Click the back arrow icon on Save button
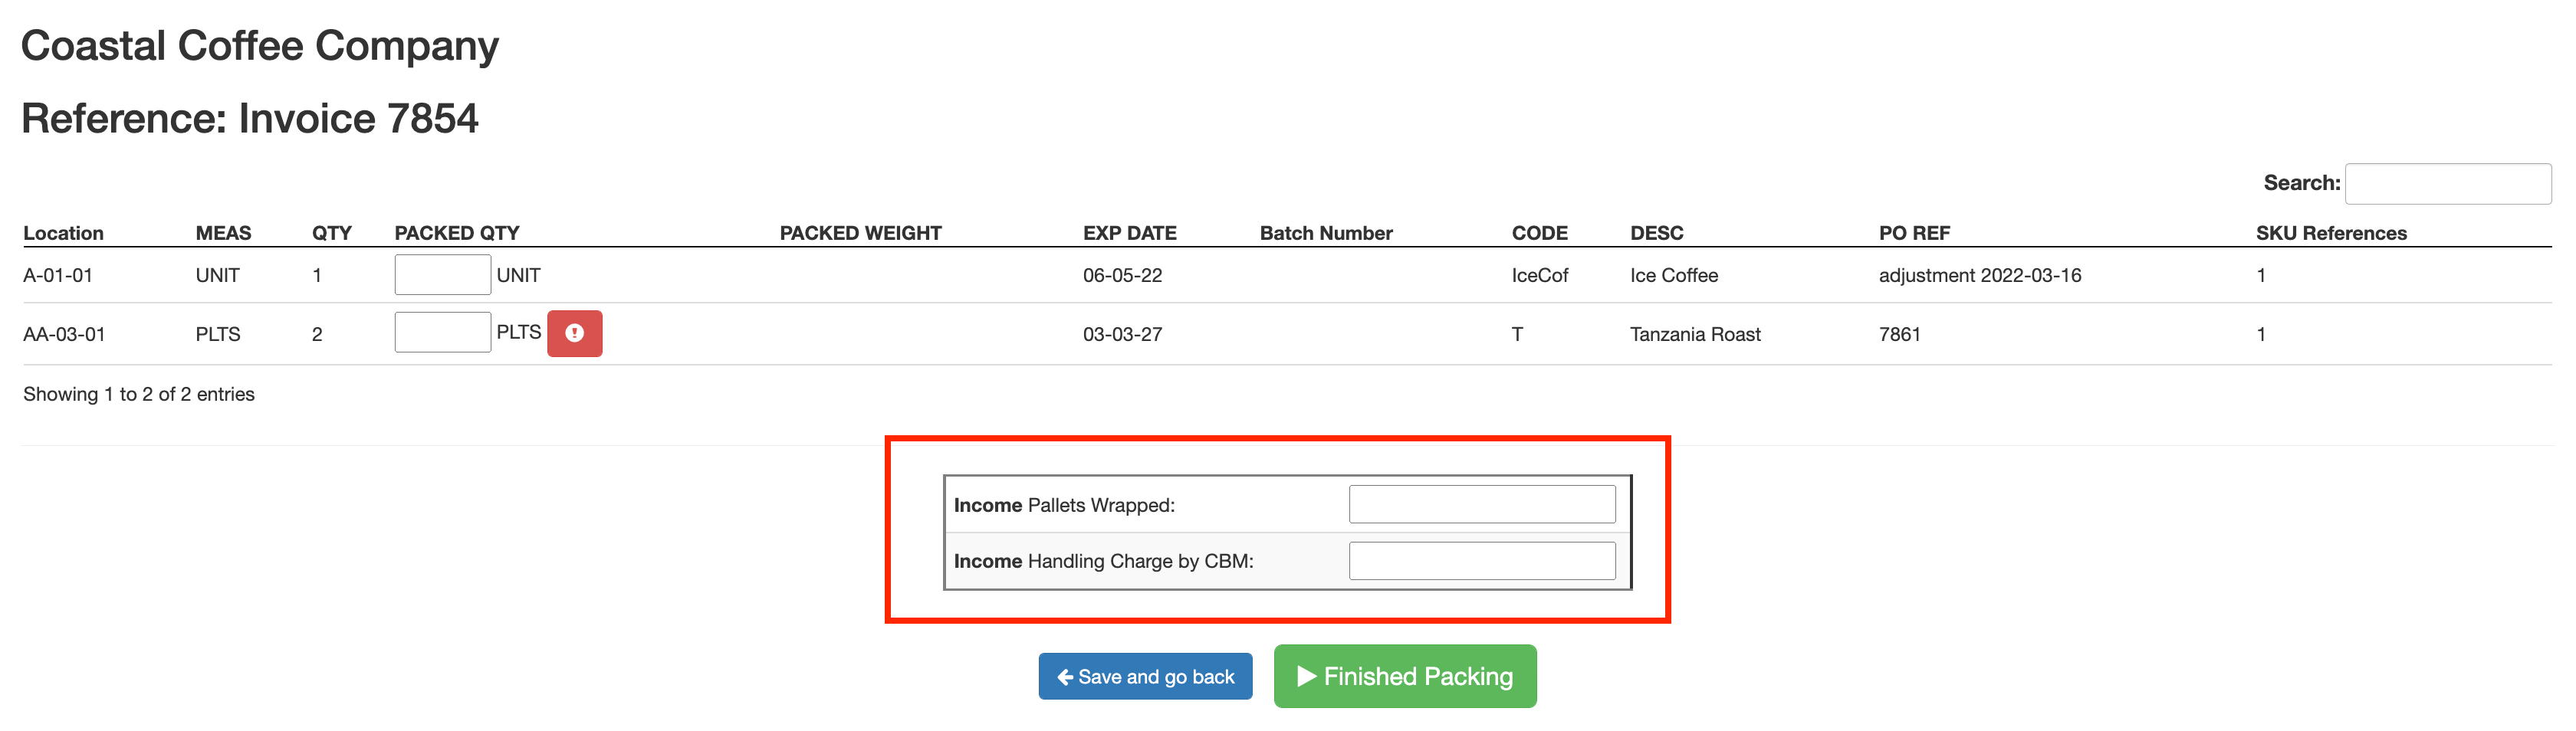Image resolution: width=2576 pixels, height=731 pixels. coord(1064,676)
